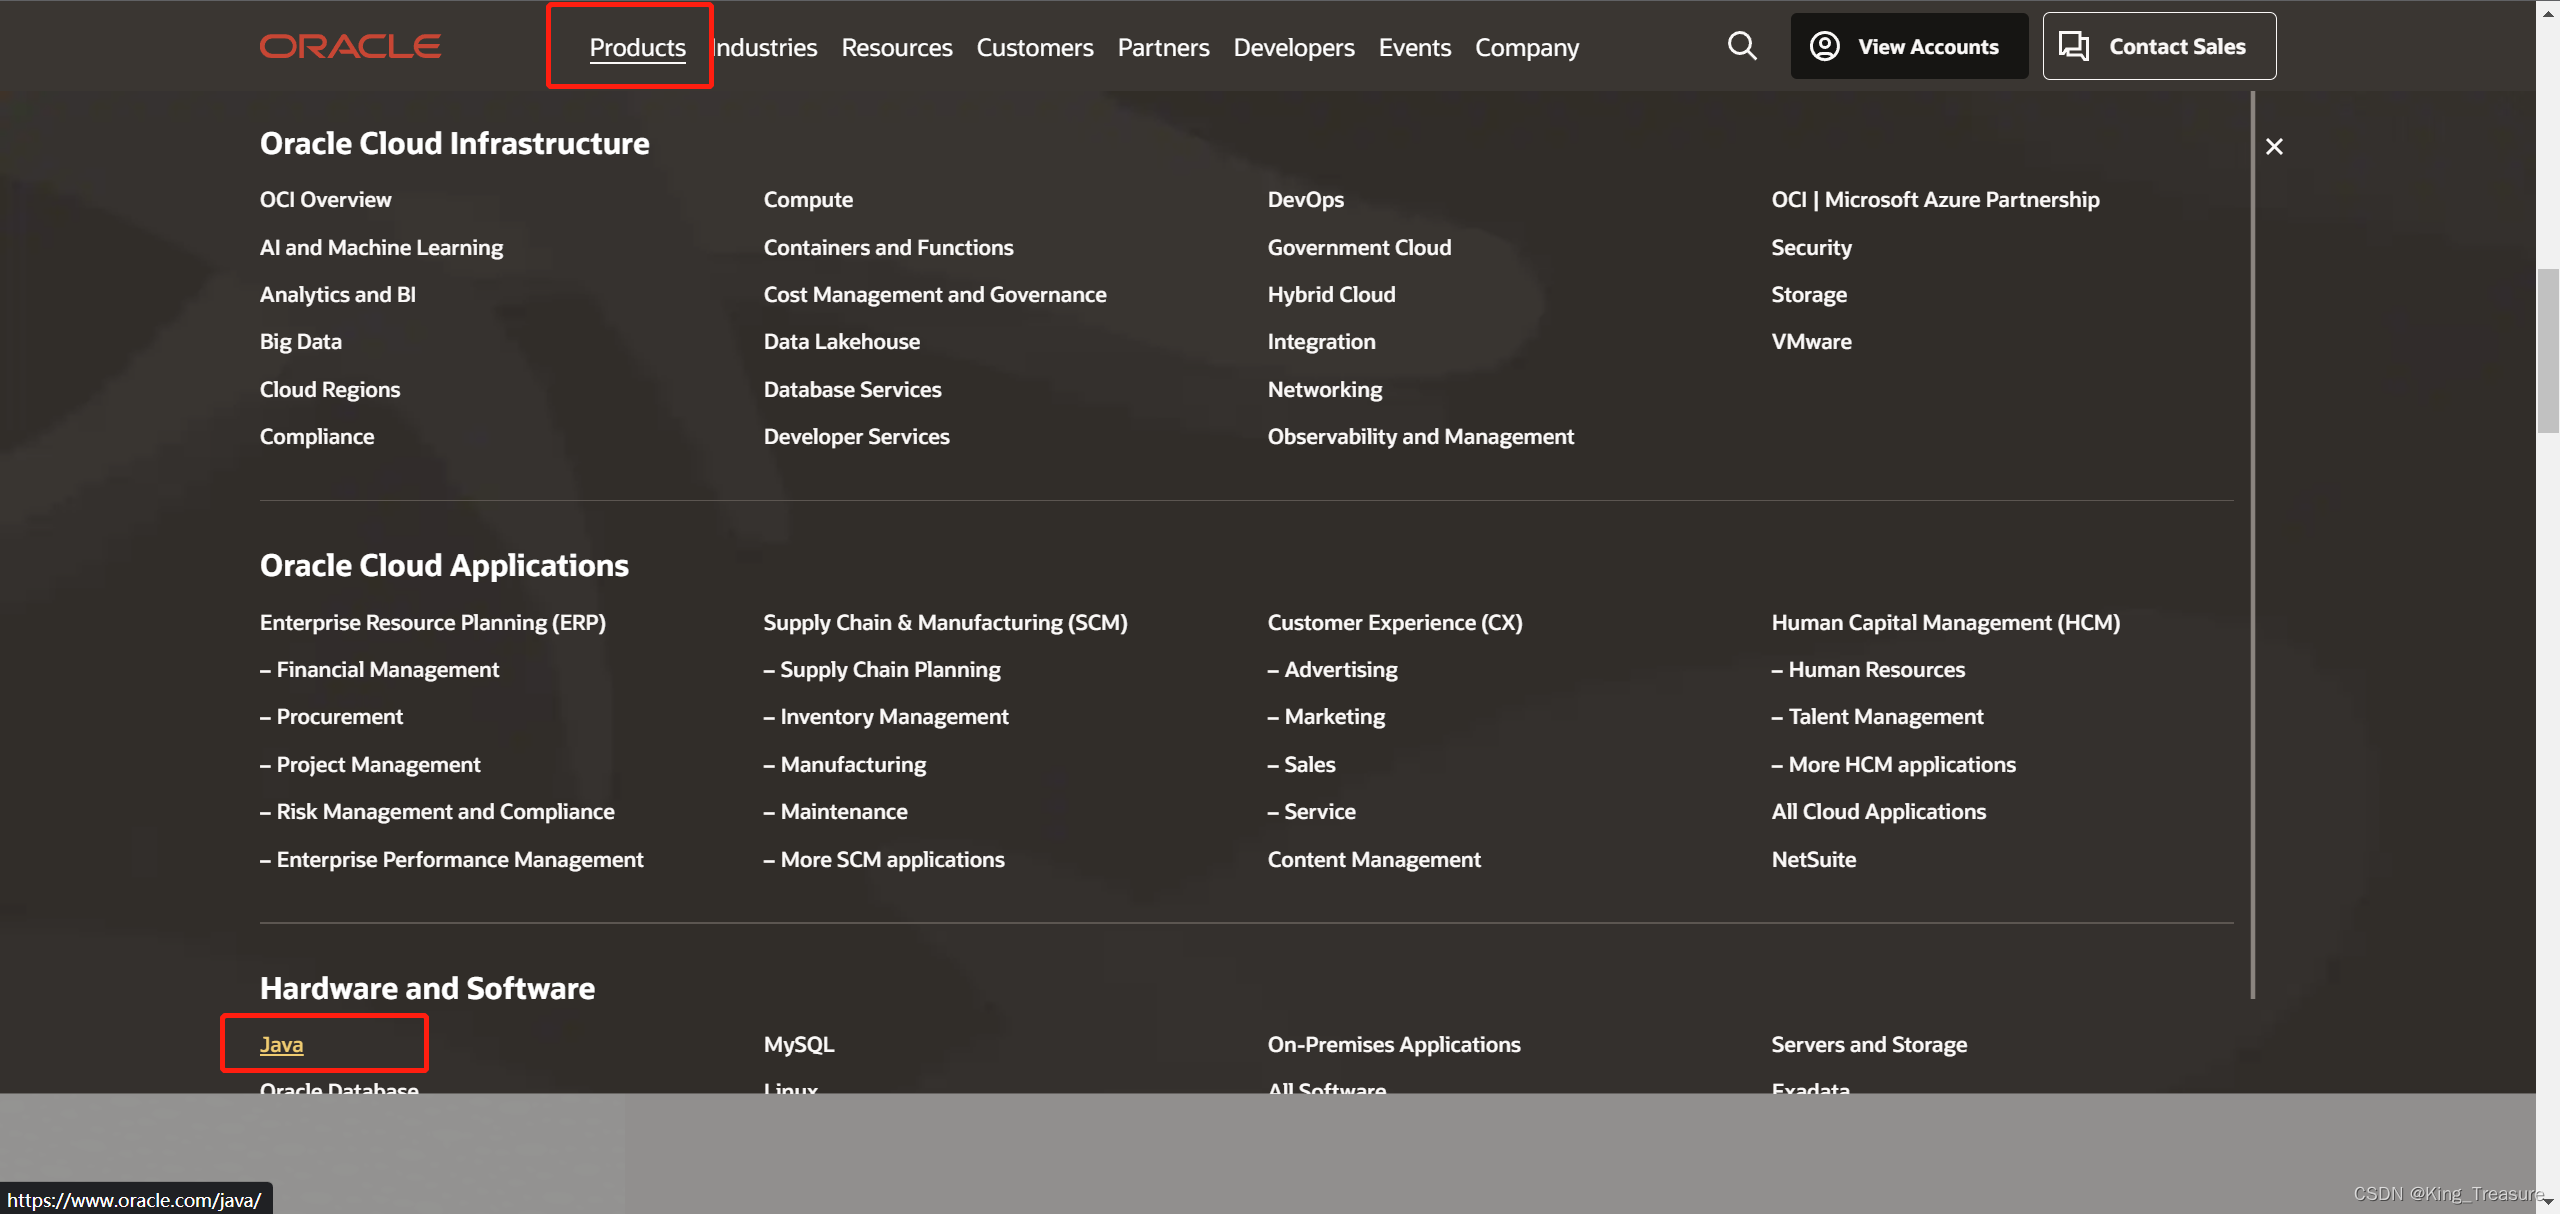
Task: Open Risk Management and Compliance
Action: pyautogui.click(x=437, y=811)
